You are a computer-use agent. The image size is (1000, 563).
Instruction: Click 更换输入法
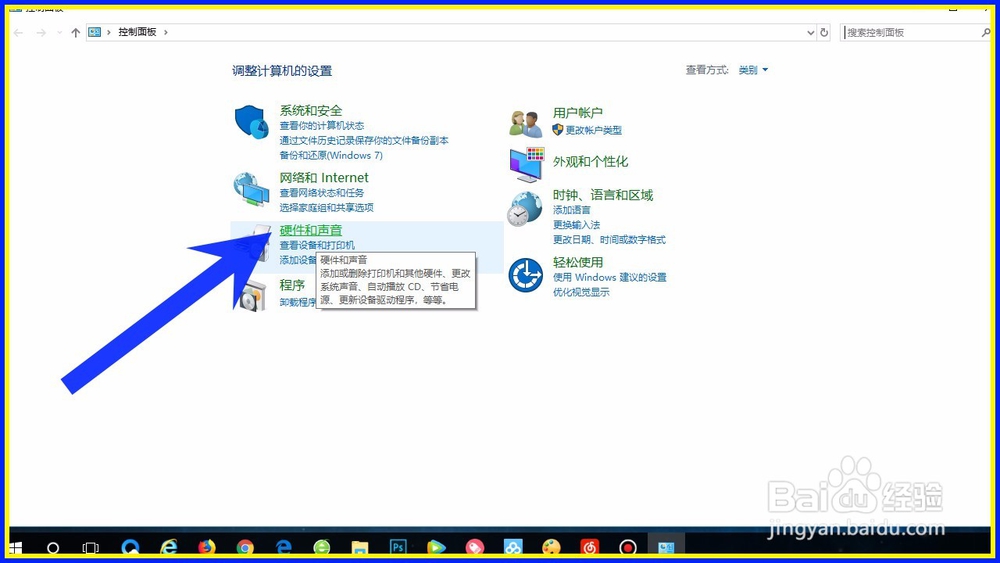(577, 224)
